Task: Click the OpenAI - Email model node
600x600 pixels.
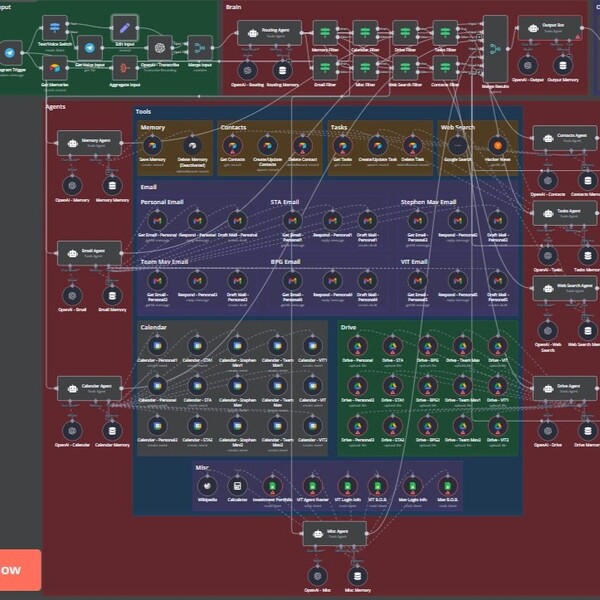Action: 72,296
